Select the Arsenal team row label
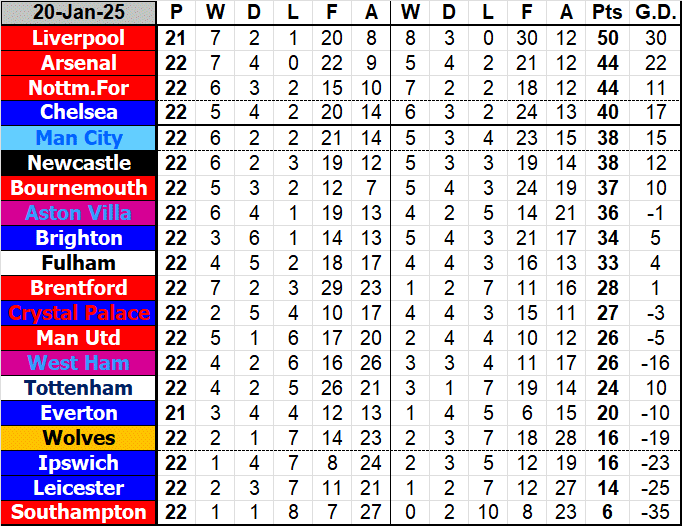The width and height of the screenshot is (682, 526). pos(79,63)
